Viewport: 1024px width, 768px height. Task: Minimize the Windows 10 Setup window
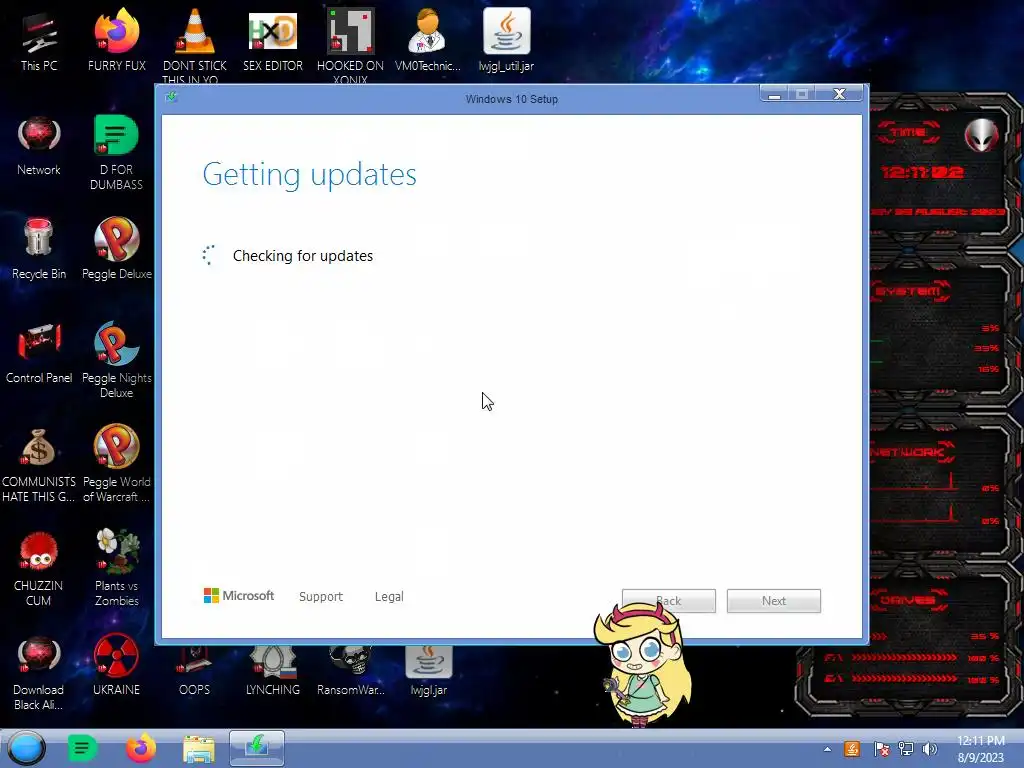[775, 95]
